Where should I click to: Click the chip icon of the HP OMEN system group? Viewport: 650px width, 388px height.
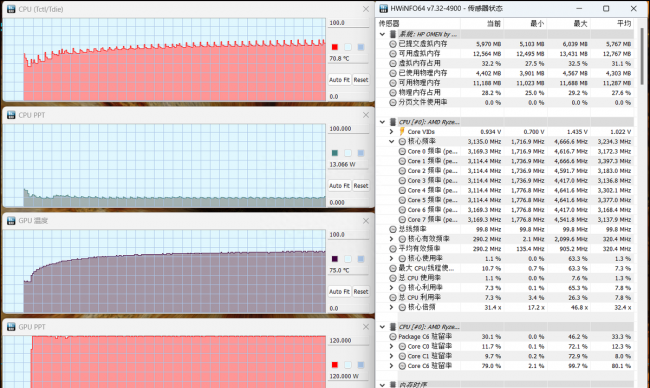pyautogui.click(x=393, y=34)
